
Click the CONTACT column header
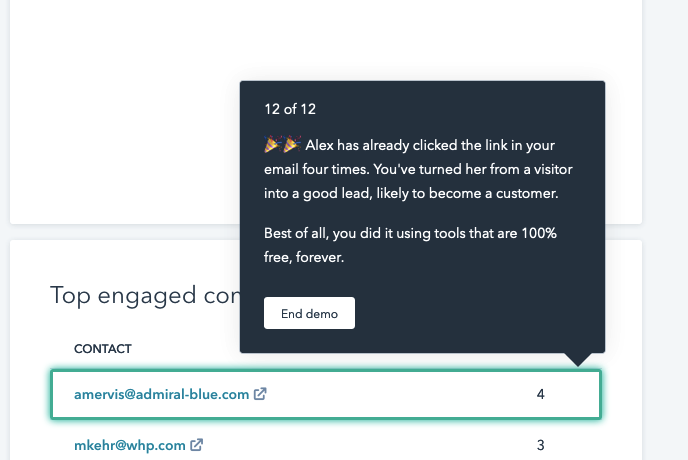pyautogui.click(x=103, y=349)
